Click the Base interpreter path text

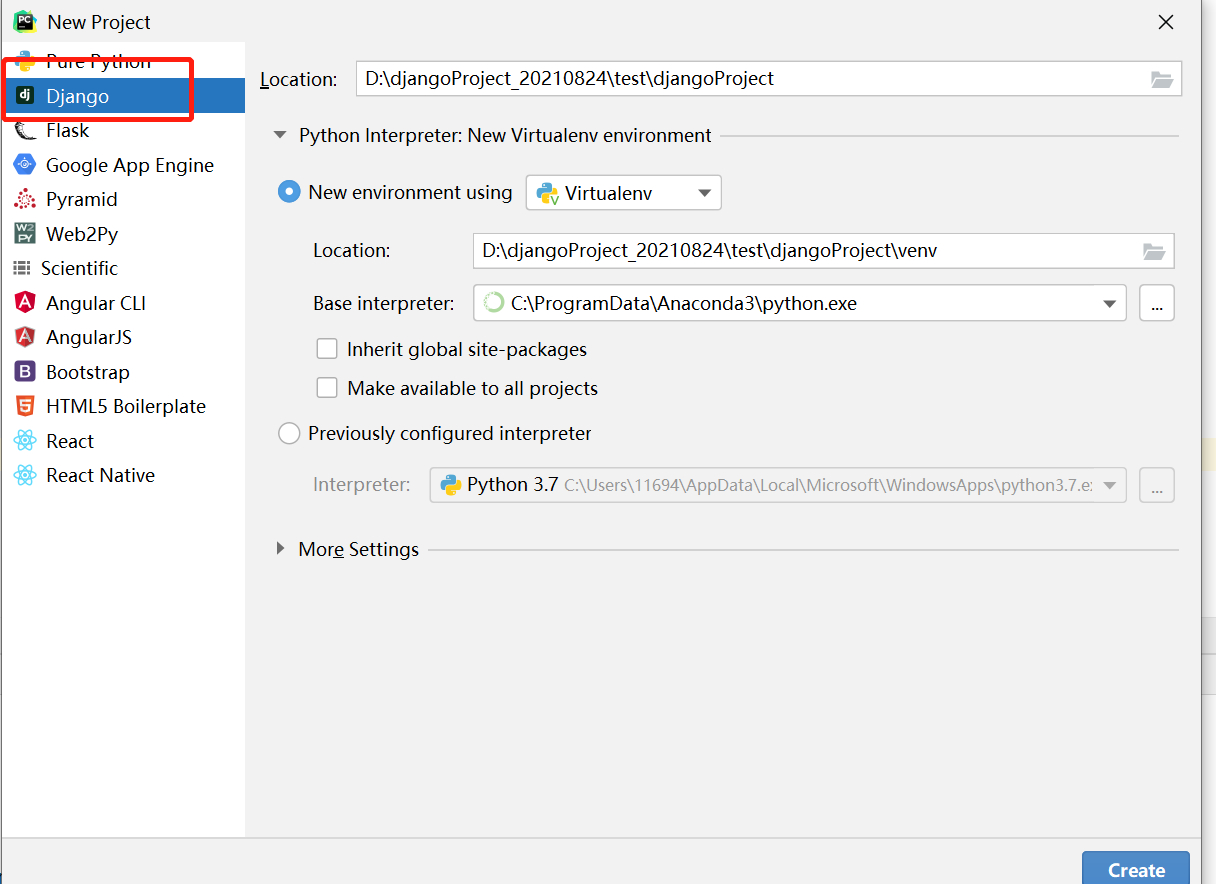[x=683, y=303]
